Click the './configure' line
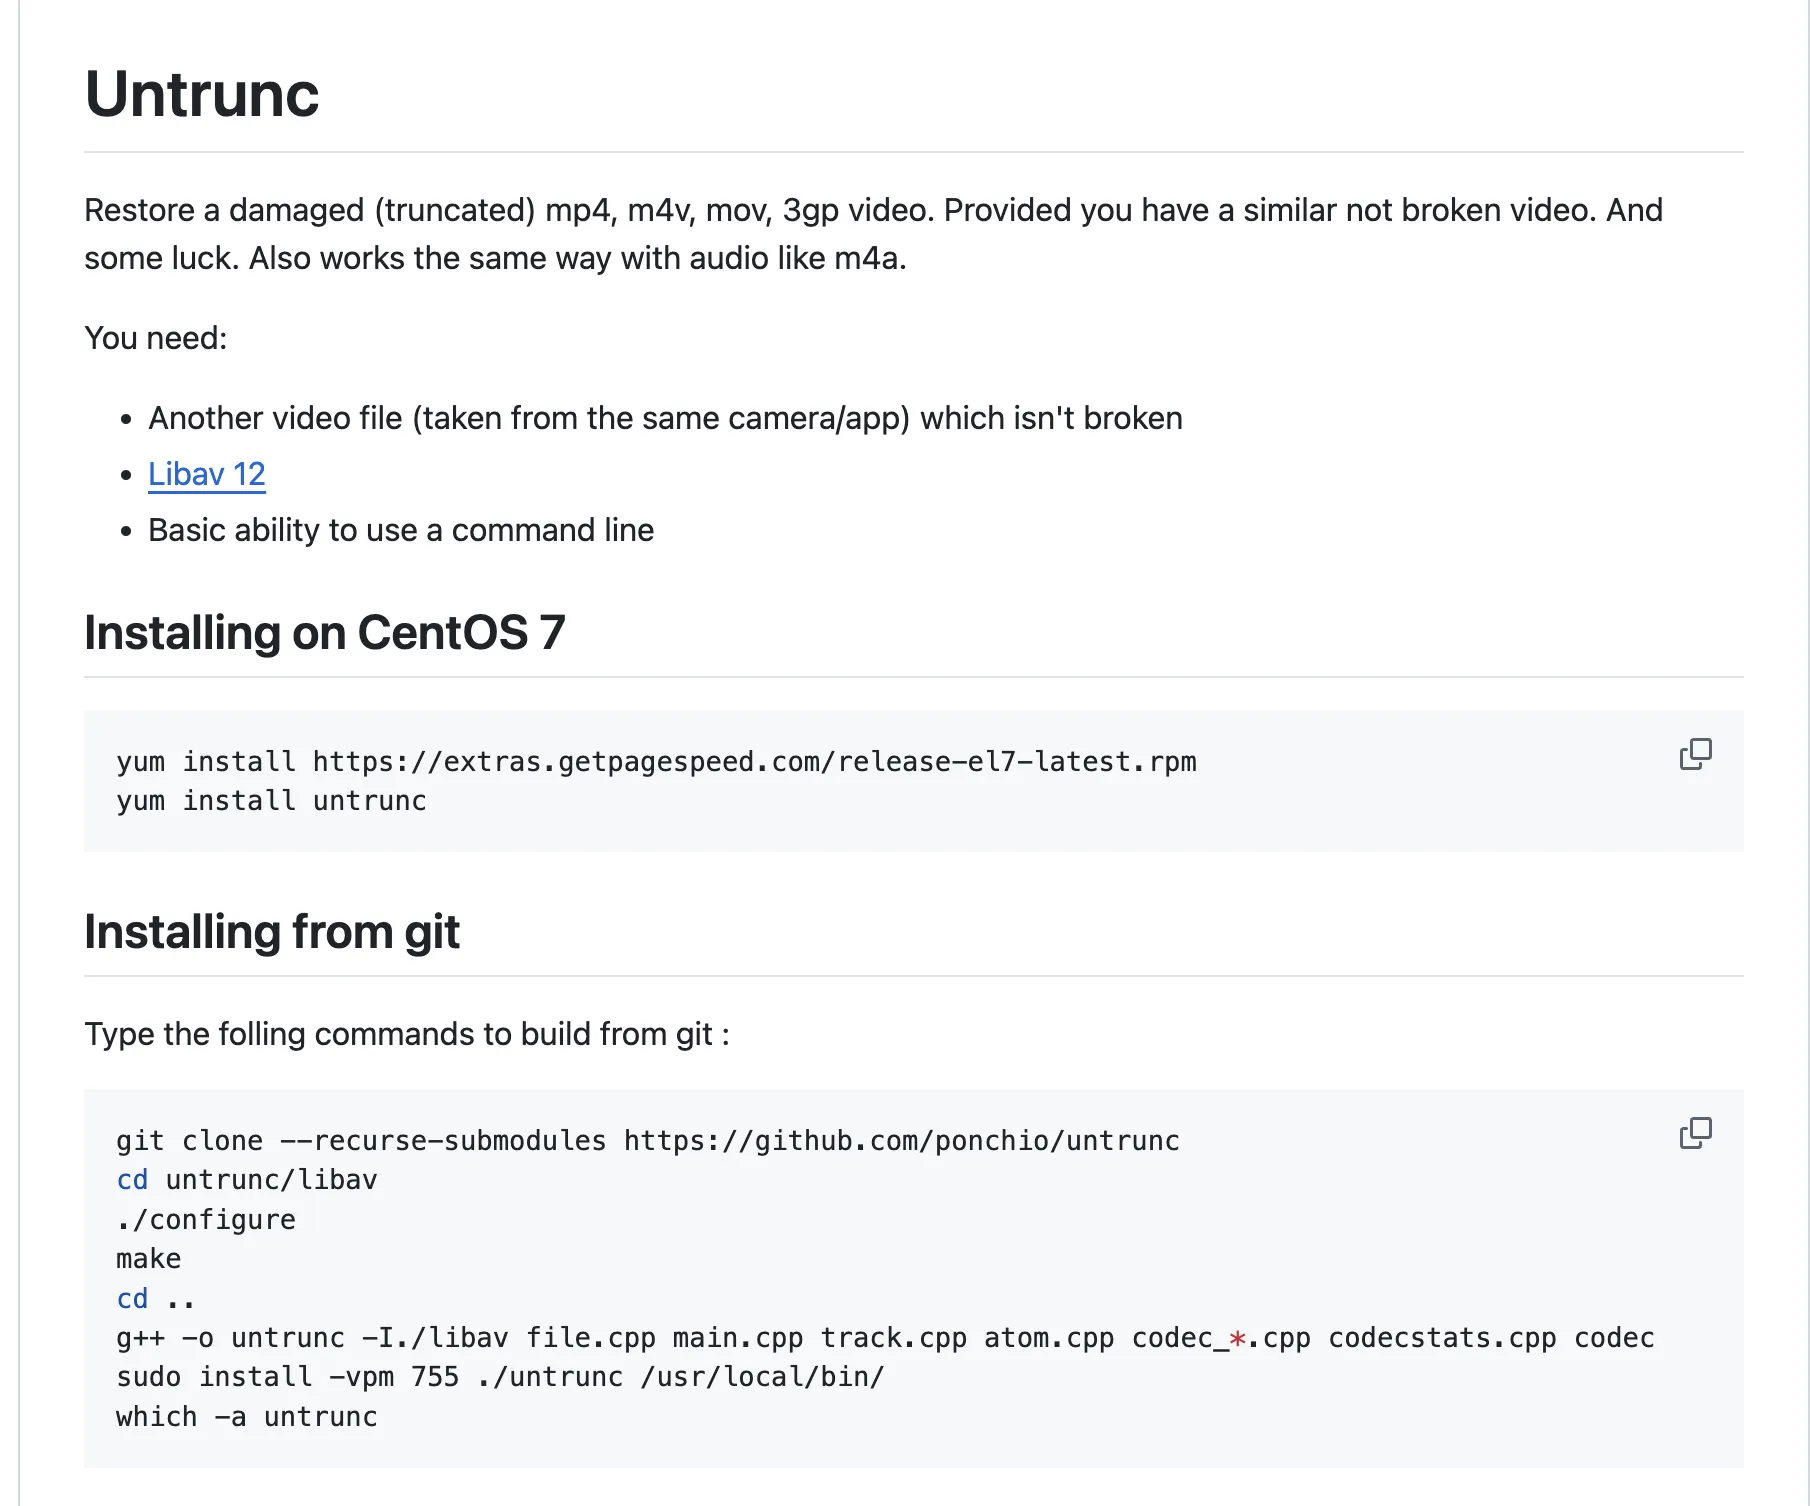This screenshot has height=1506, width=1810. click(x=206, y=1220)
